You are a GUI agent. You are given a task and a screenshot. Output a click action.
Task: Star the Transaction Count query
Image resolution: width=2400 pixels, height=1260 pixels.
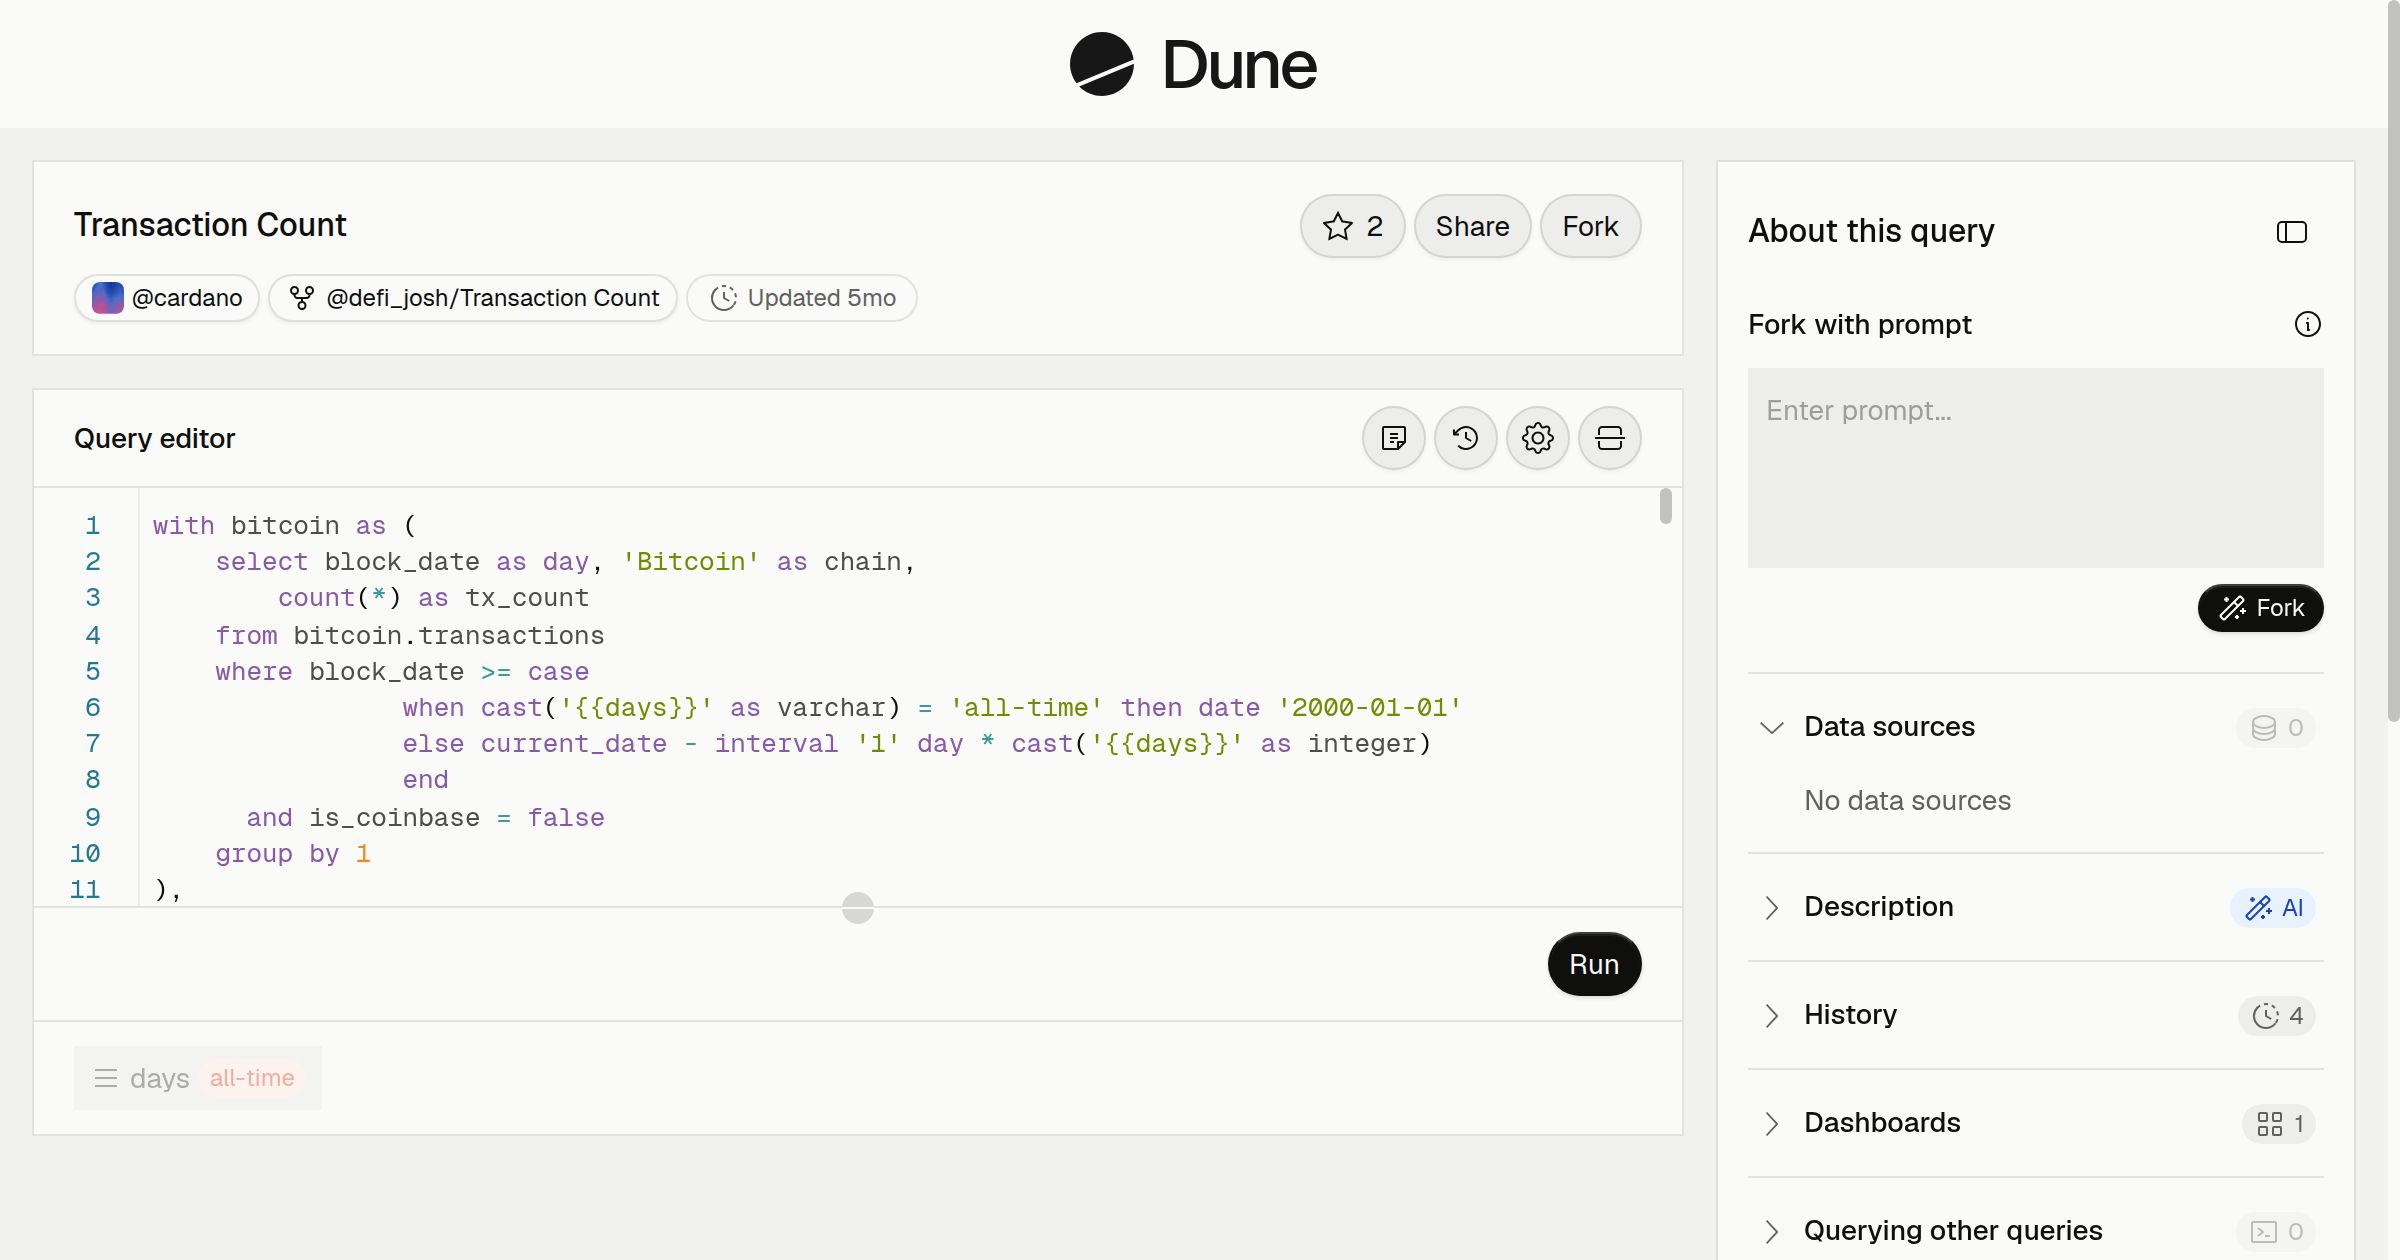tap(1352, 226)
